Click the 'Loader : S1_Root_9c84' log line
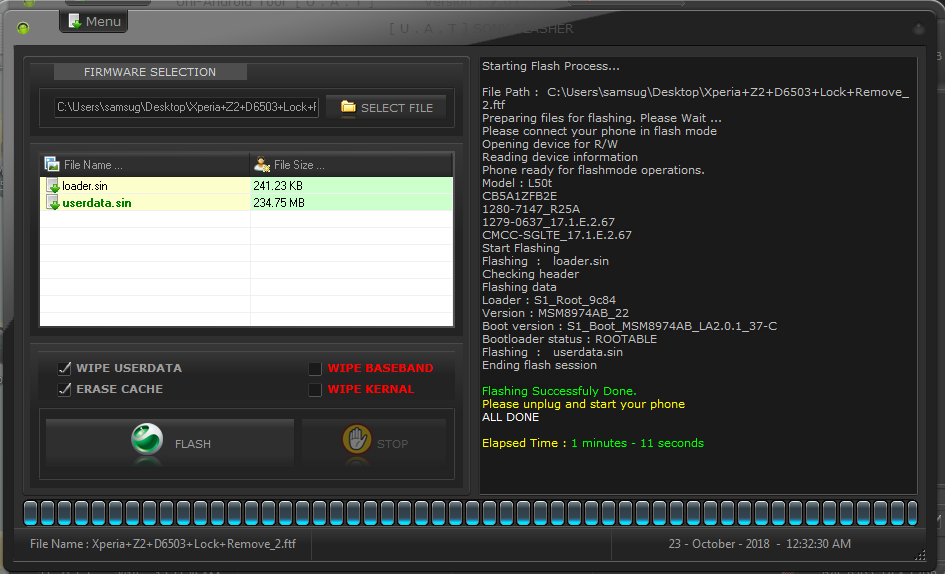The width and height of the screenshot is (945, 574). [549, 300]
